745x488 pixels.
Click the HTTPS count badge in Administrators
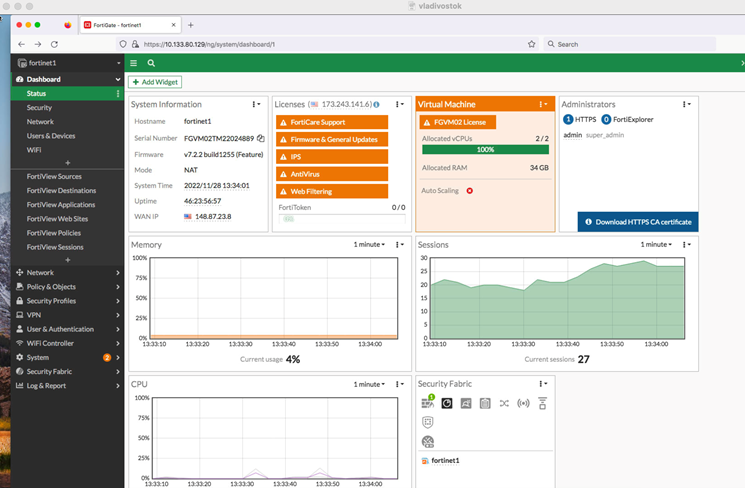click(568, 119)
